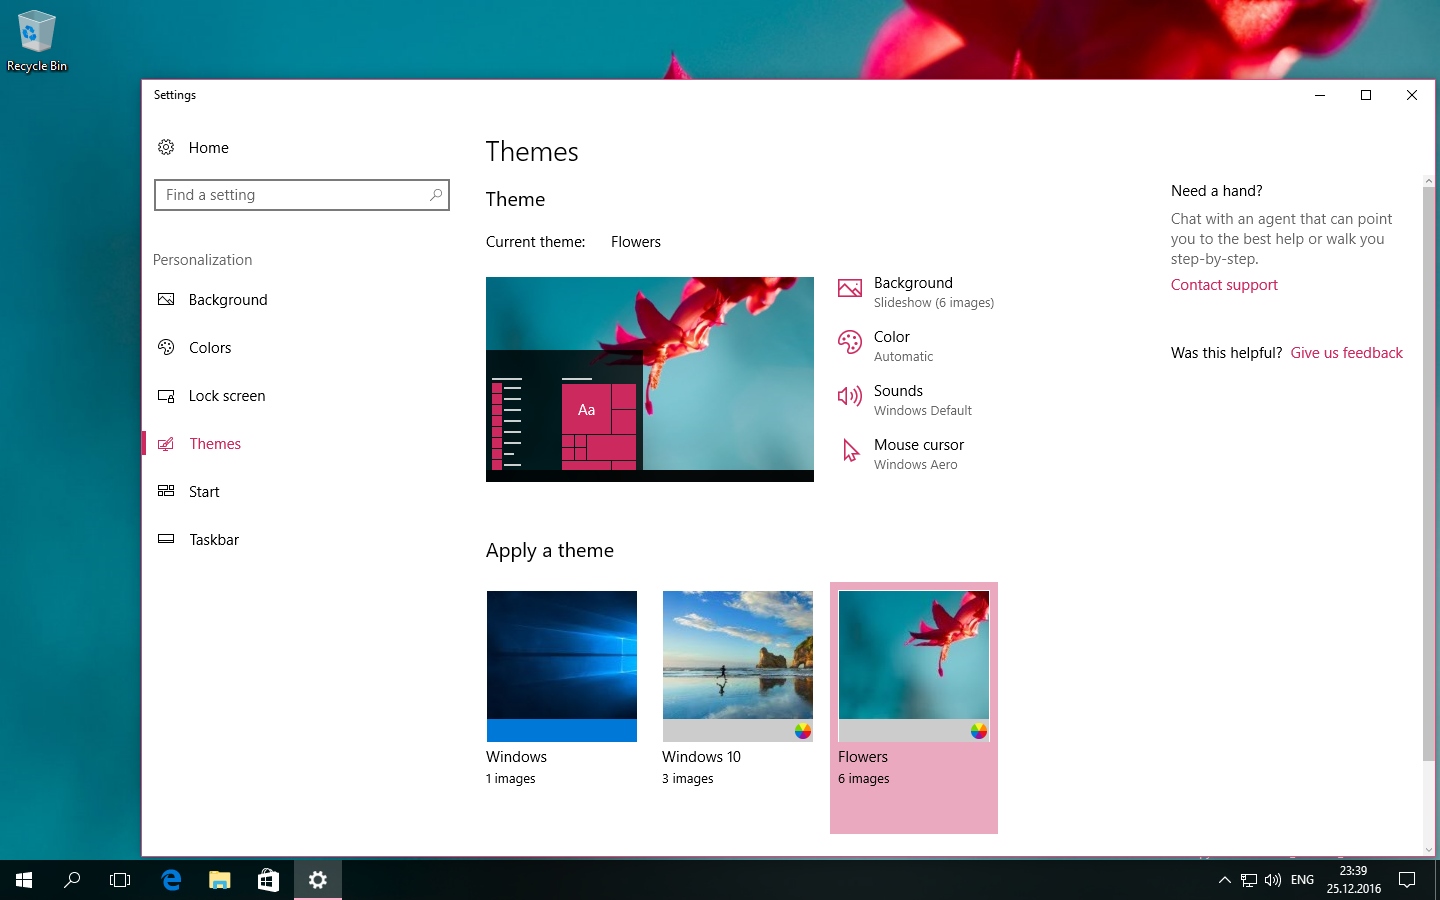Click the '1 images' label under Windows

point(511,779)
